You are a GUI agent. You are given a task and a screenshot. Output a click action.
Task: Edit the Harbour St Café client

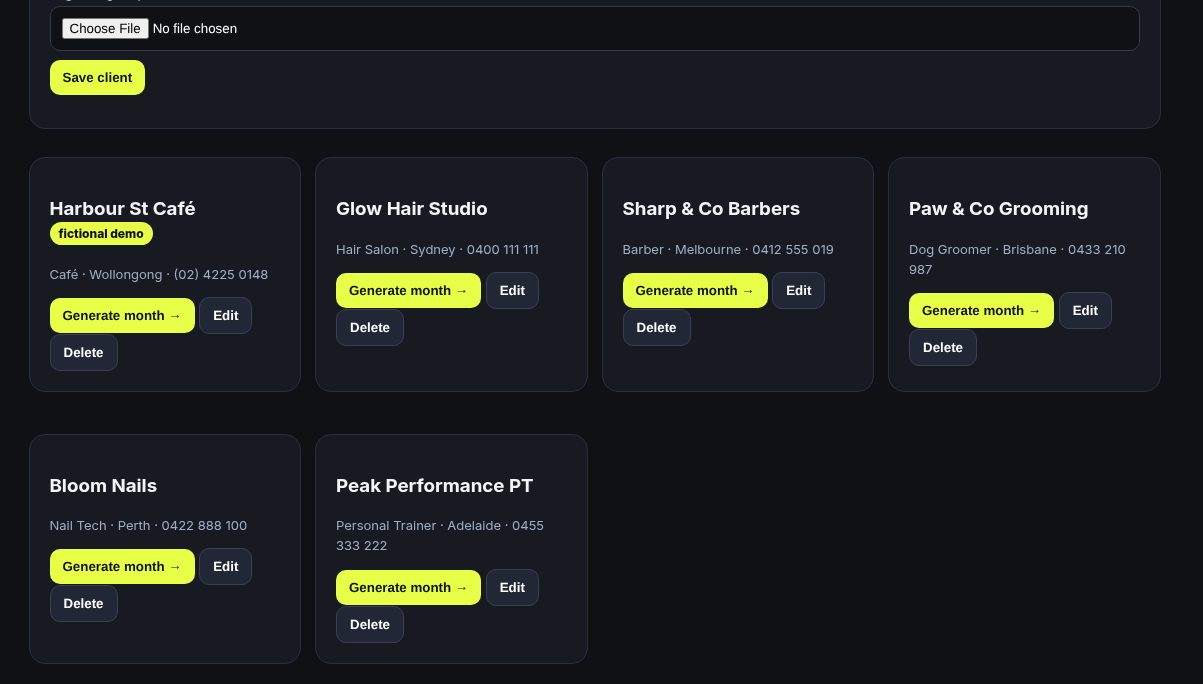coord(226,316)
